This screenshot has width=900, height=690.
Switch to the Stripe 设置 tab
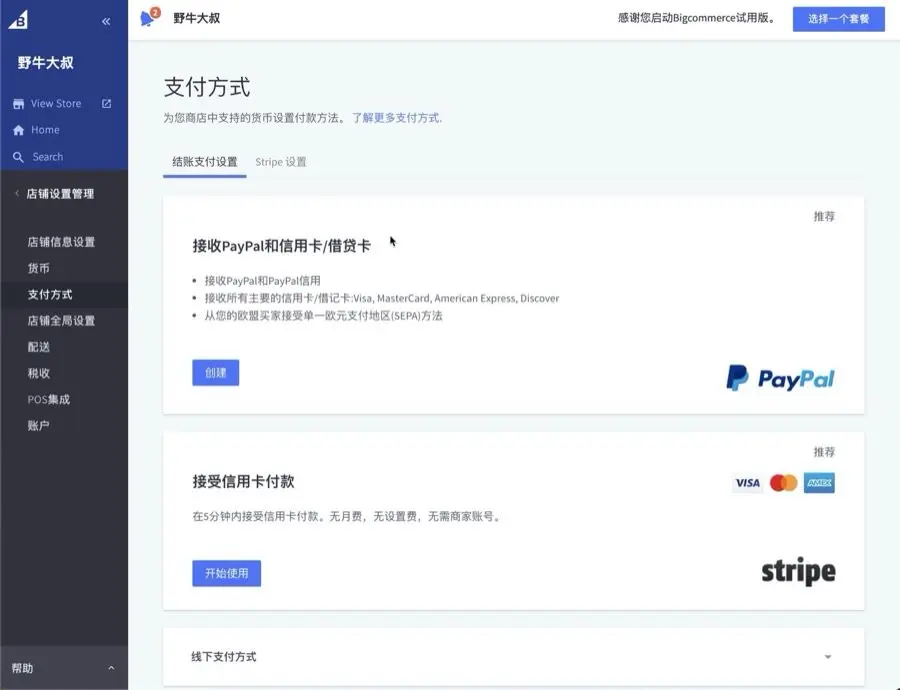[281, 162]
